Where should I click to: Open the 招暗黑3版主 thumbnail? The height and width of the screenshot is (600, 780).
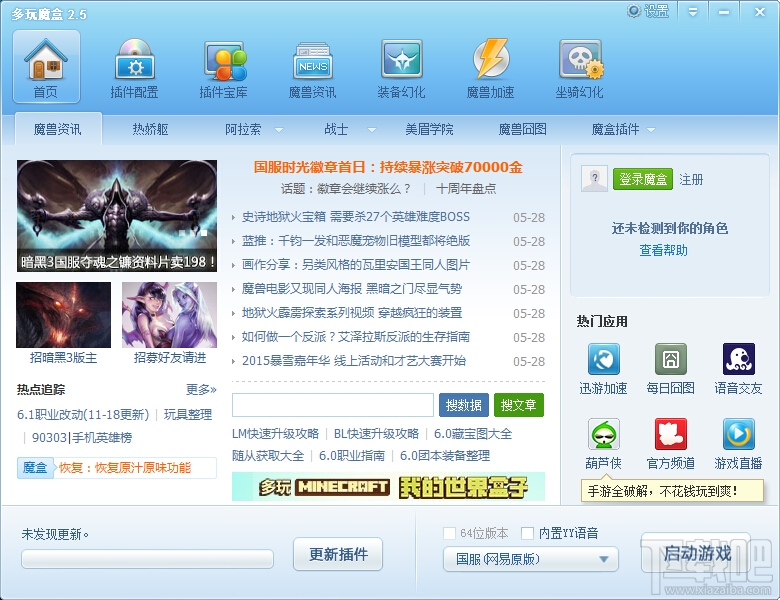63,315
